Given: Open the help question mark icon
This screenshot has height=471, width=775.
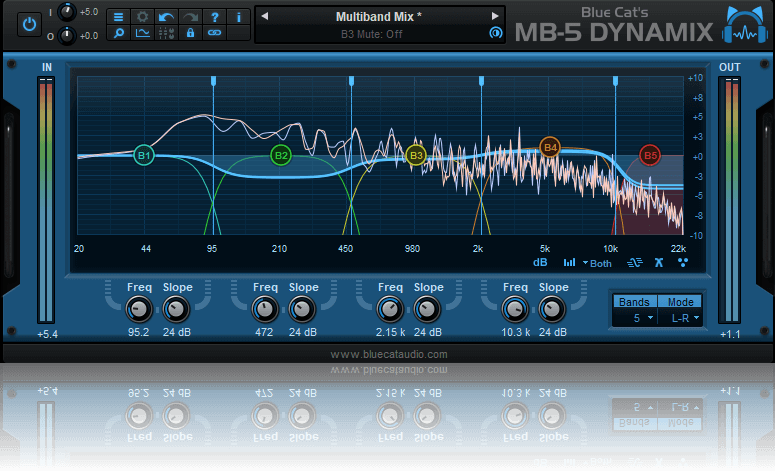Looking at the screenshot, I should coord(214,17).
